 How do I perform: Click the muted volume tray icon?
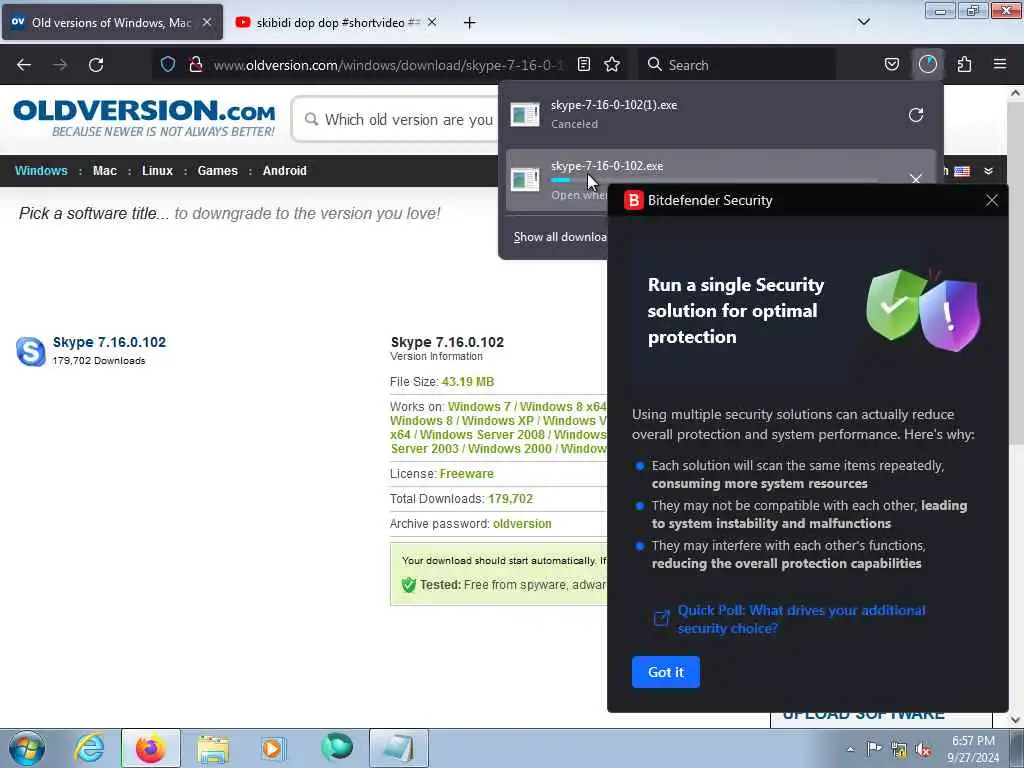[x=923, y=750]
